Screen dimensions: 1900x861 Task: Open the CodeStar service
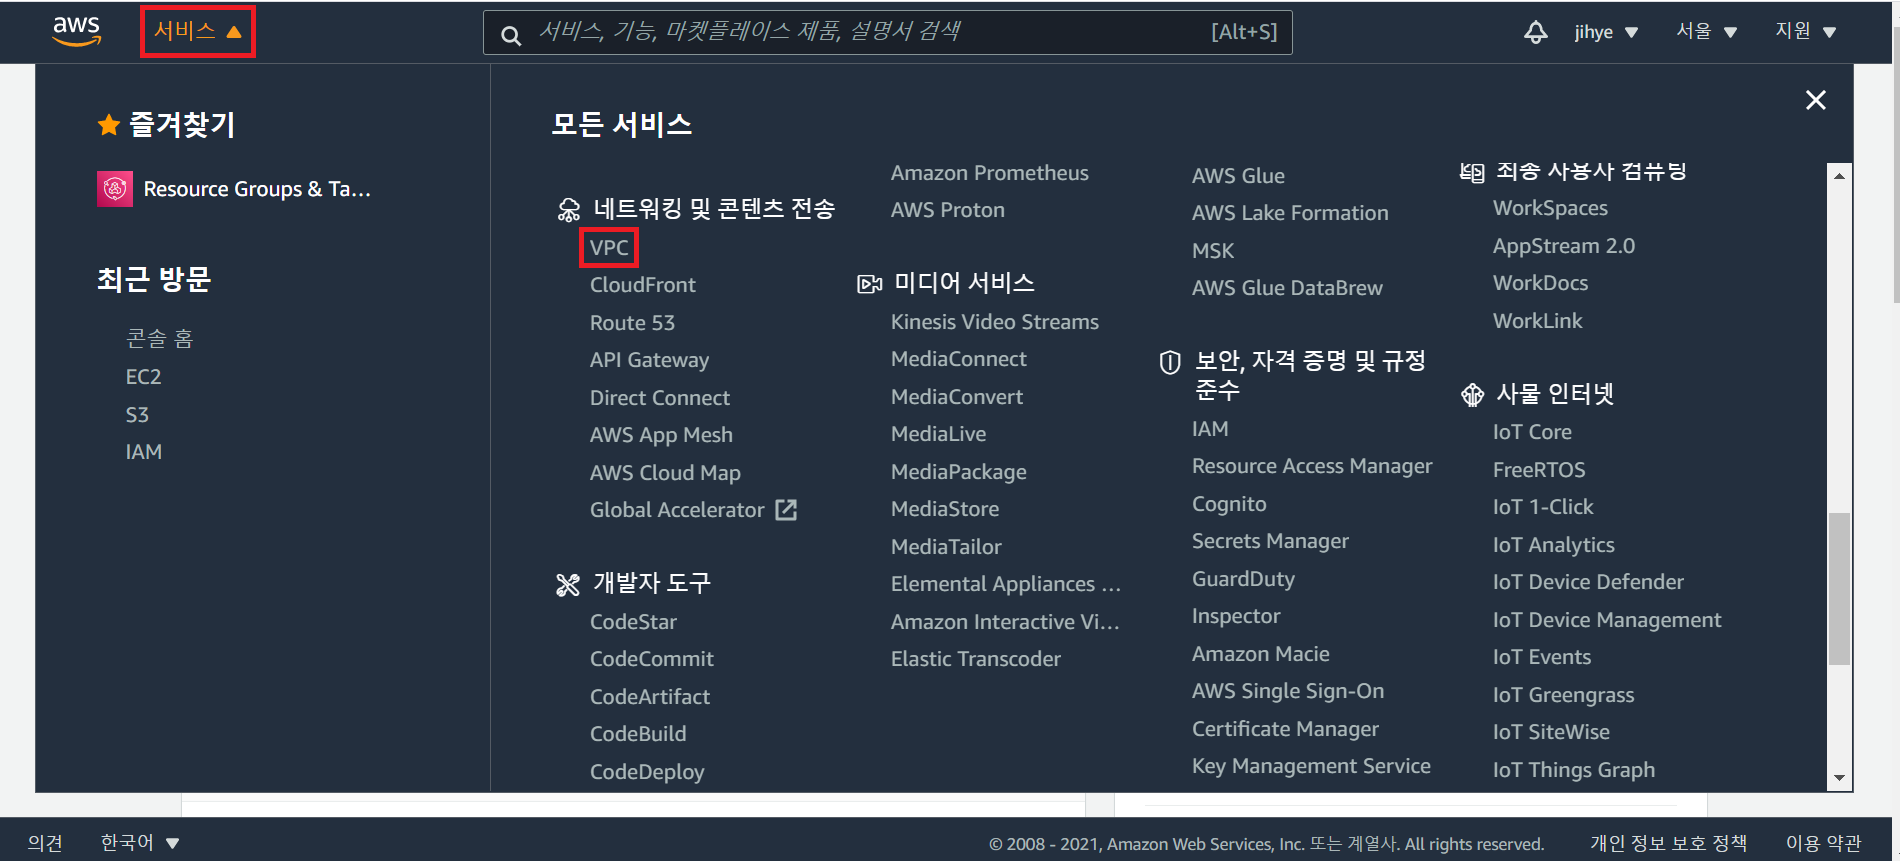[x=633, y=622]
